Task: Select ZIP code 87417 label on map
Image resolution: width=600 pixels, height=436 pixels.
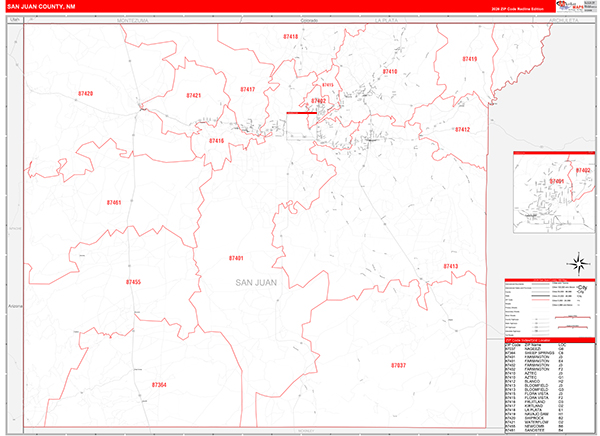Action: [x=248, y=90]
